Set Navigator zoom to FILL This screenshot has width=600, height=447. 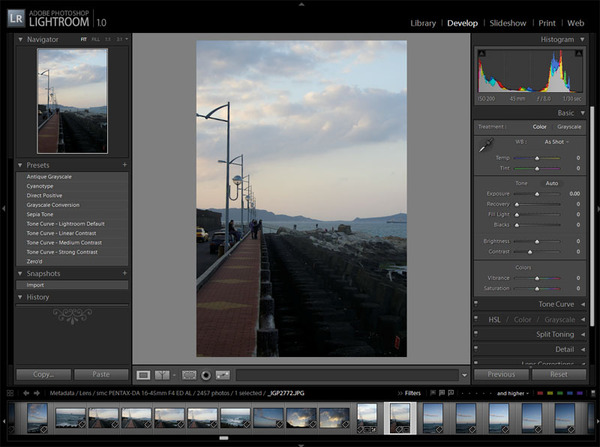[x=95, y=39]
